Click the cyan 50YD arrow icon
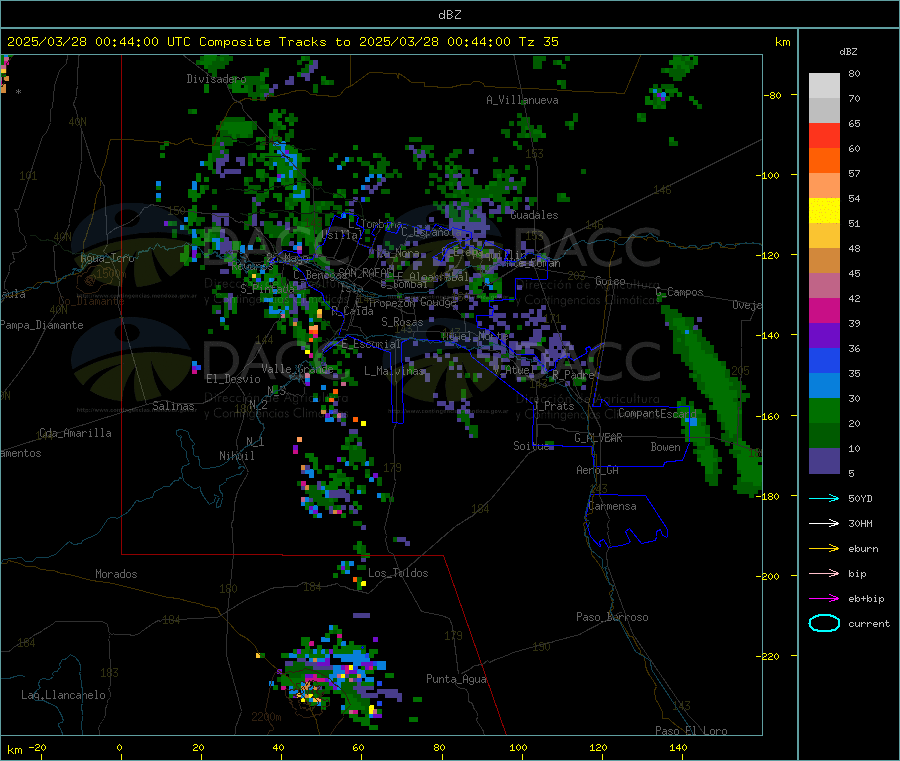900x761 pixels. point(824,498)
